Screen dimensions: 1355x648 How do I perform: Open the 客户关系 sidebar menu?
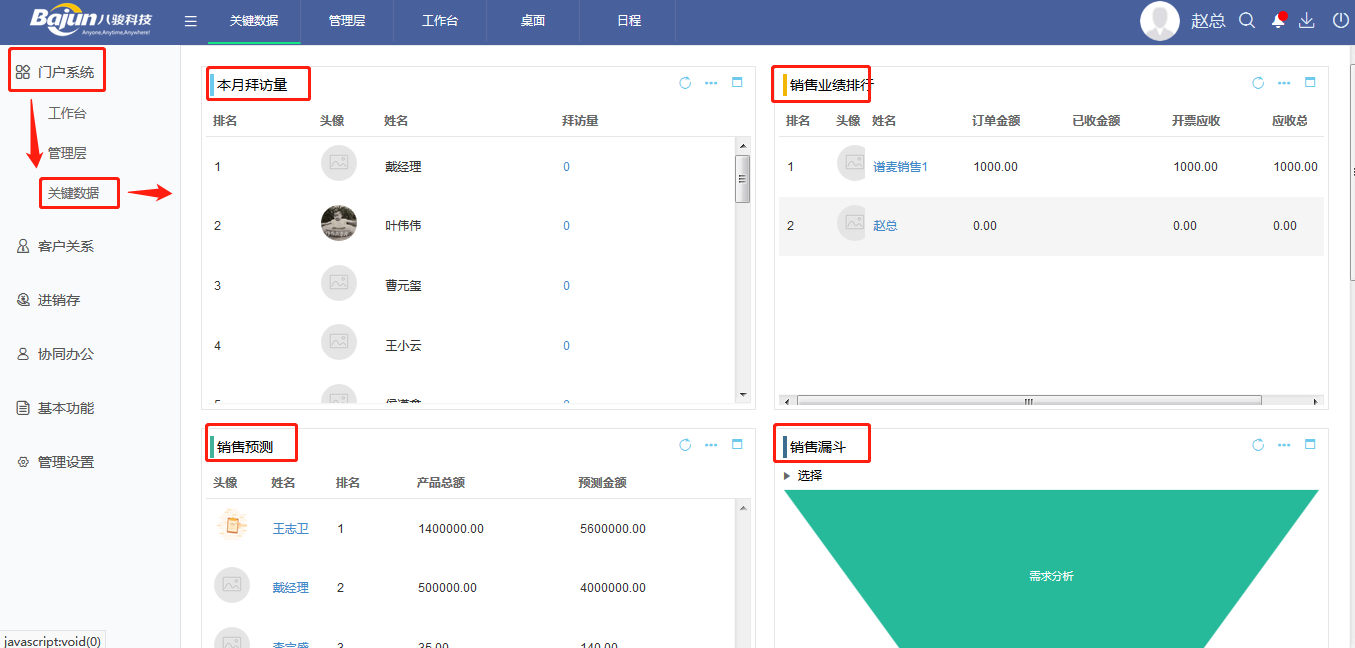pyautogui.click(x=57, y=245)
